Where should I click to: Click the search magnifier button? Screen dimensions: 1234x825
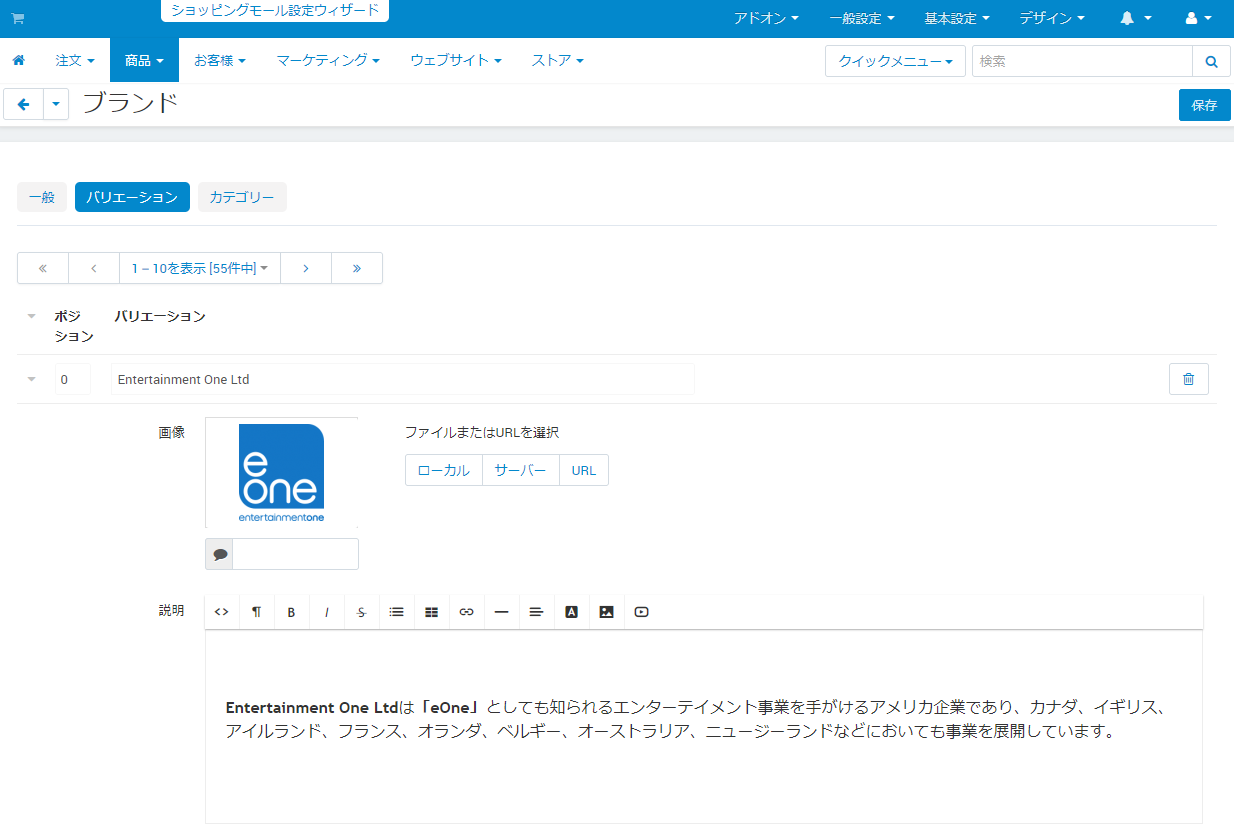[x=1211, y=61]
